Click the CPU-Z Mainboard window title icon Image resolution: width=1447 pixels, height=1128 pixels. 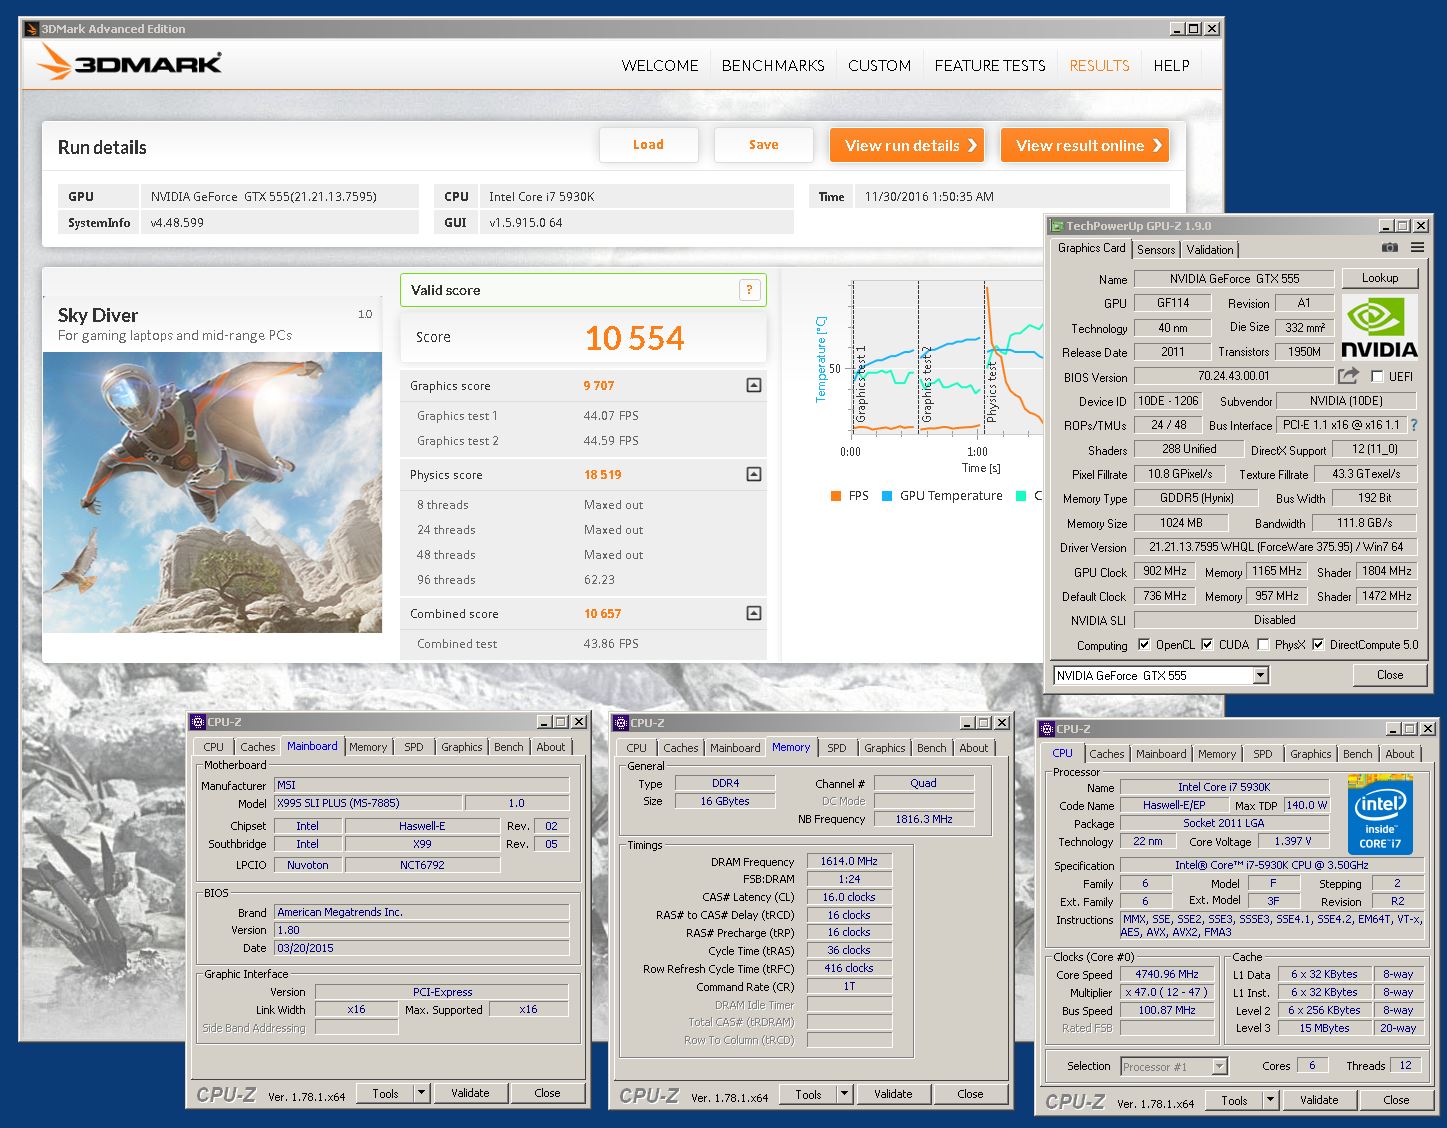(198, 722)
